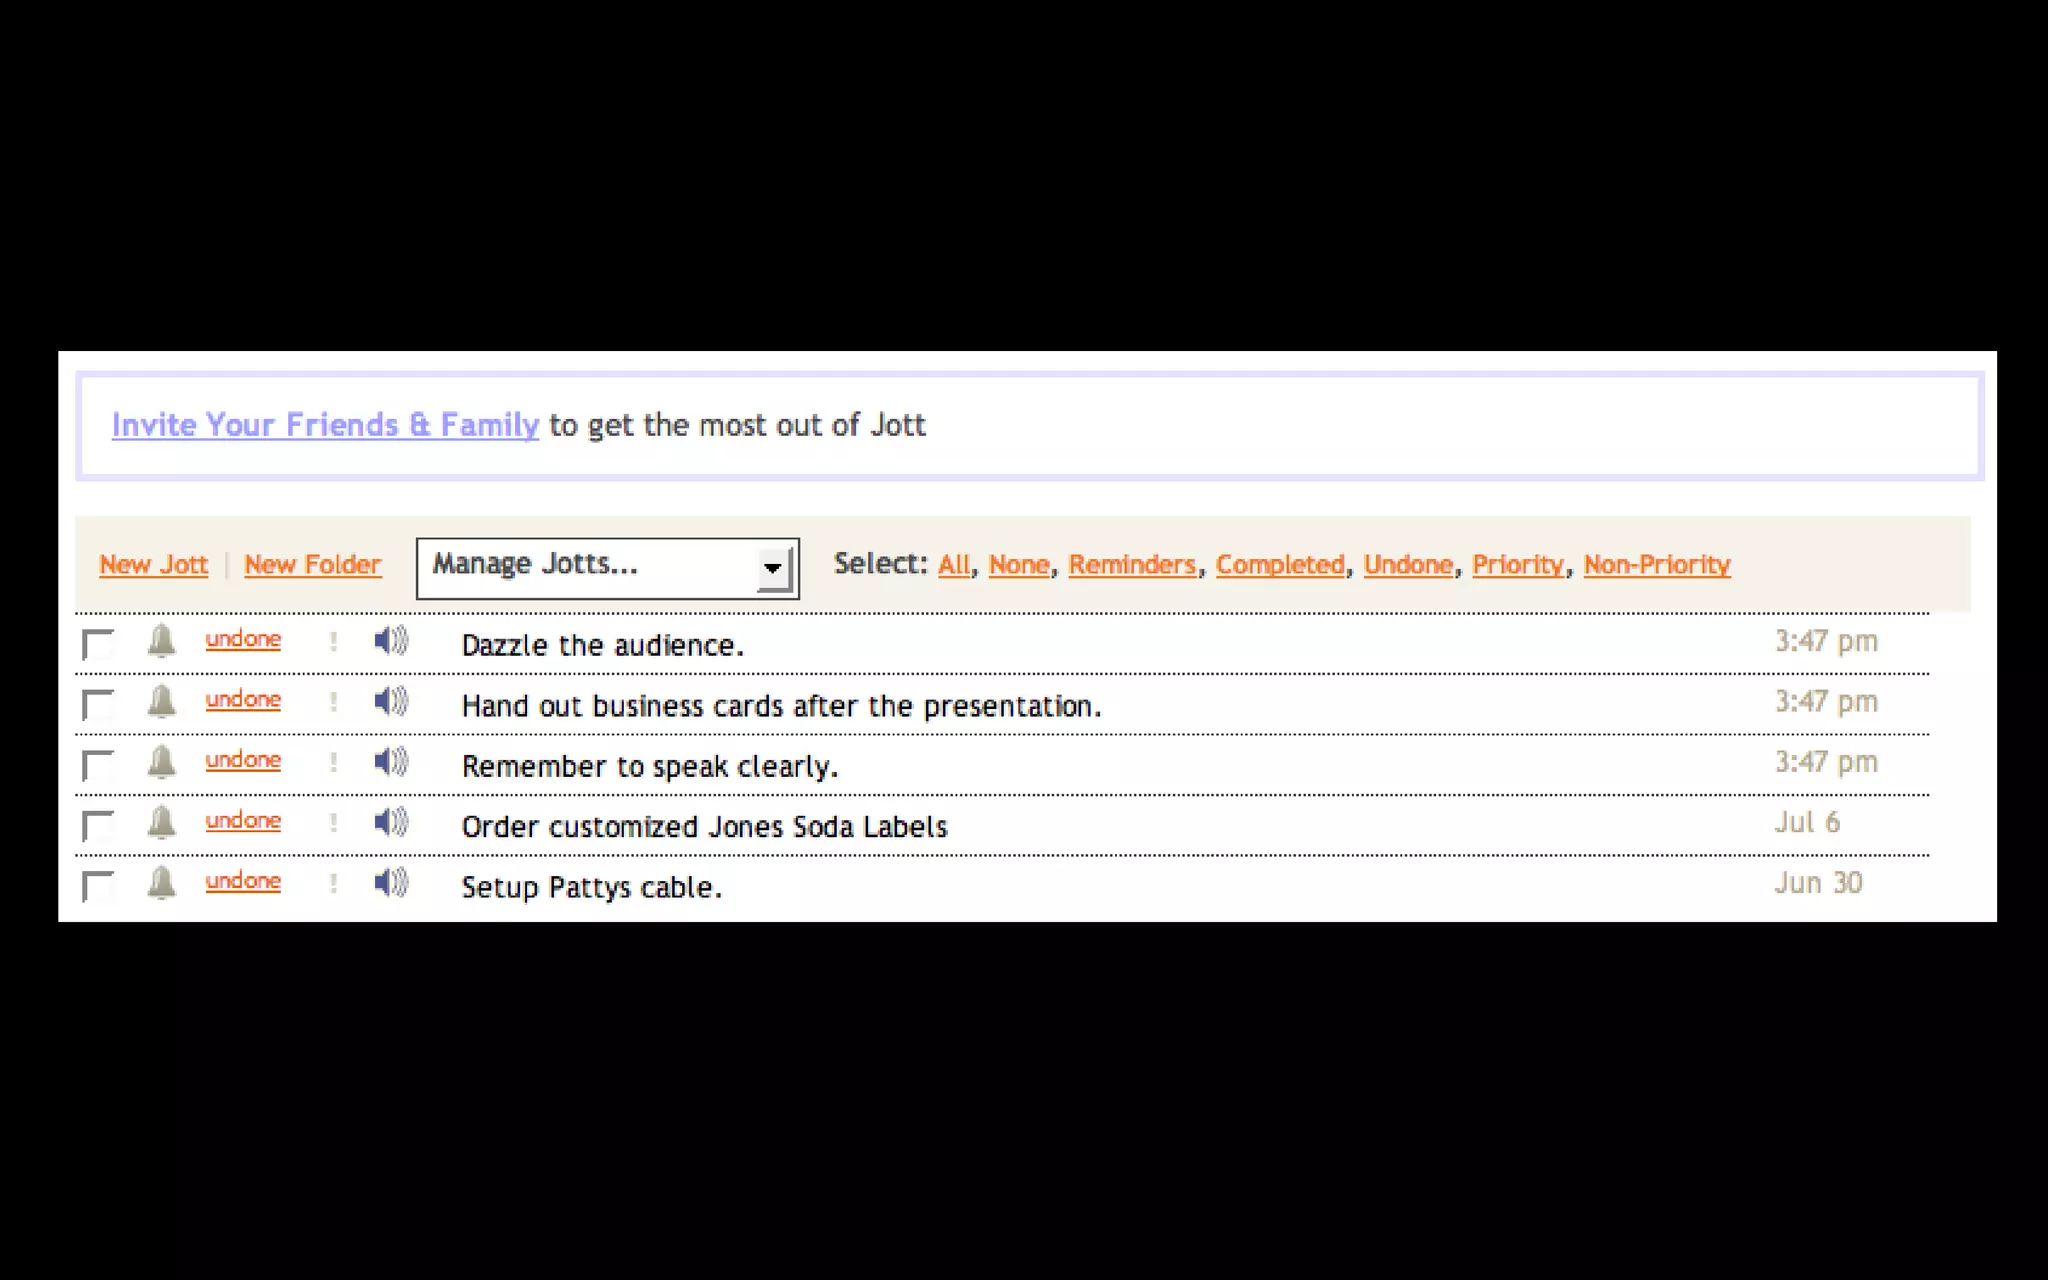Click bell icon for "Remember to speak clearly"
2048x1280 pixels.
[x=161, y=762]
